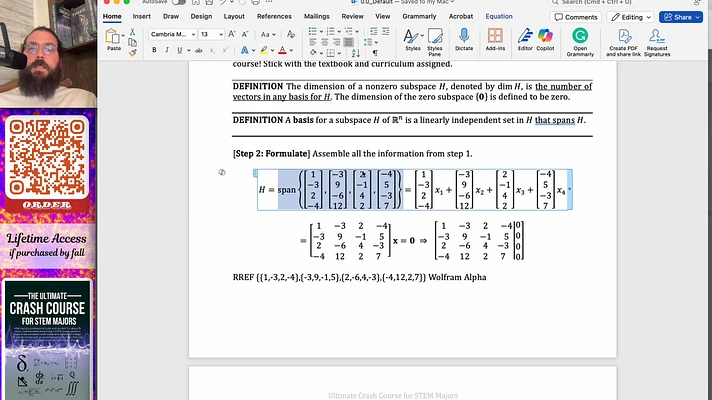Image resolution: width=712 pixels, height=400 pixels.
Task: Apply shading with the paint bucket
Action: click(313, 53)
